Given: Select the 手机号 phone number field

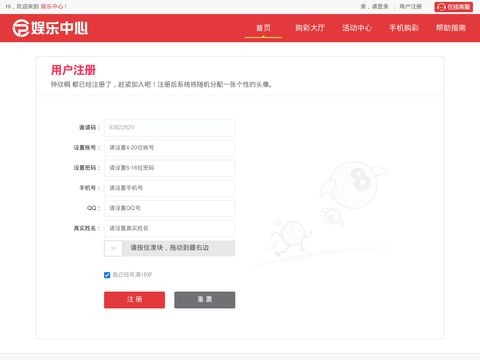Looking at the screenshot, I should [170, 188].
